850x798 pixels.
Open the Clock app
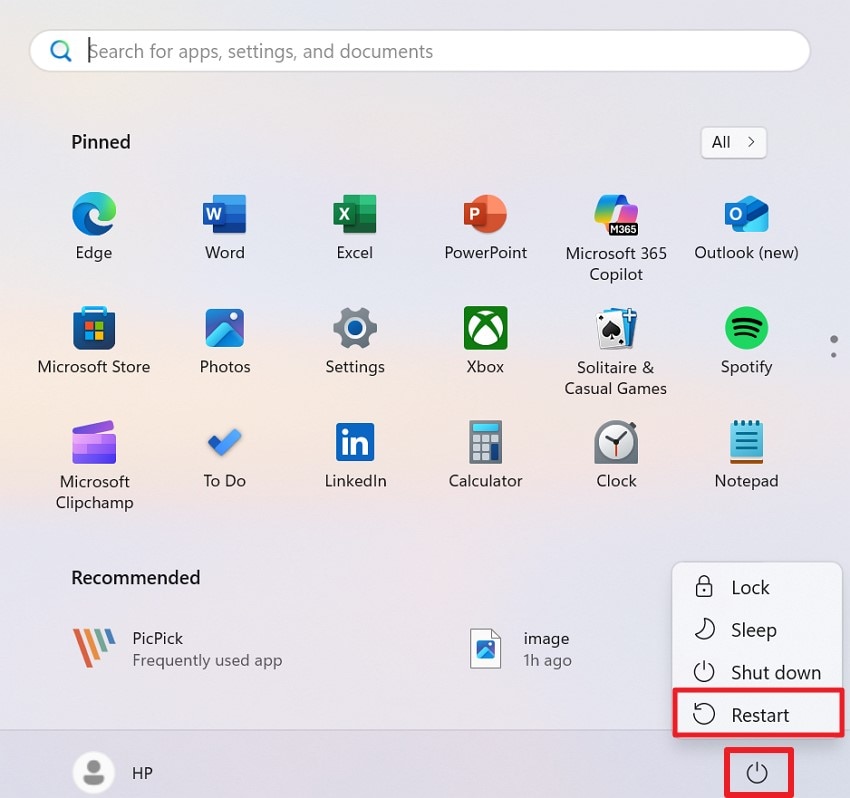point(616,456)
